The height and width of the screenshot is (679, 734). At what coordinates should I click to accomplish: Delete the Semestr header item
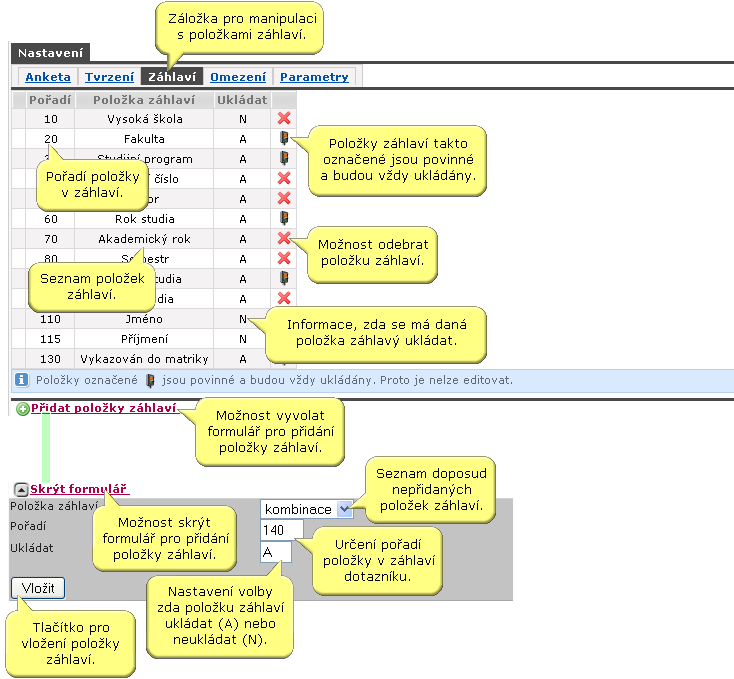point(284,258)
